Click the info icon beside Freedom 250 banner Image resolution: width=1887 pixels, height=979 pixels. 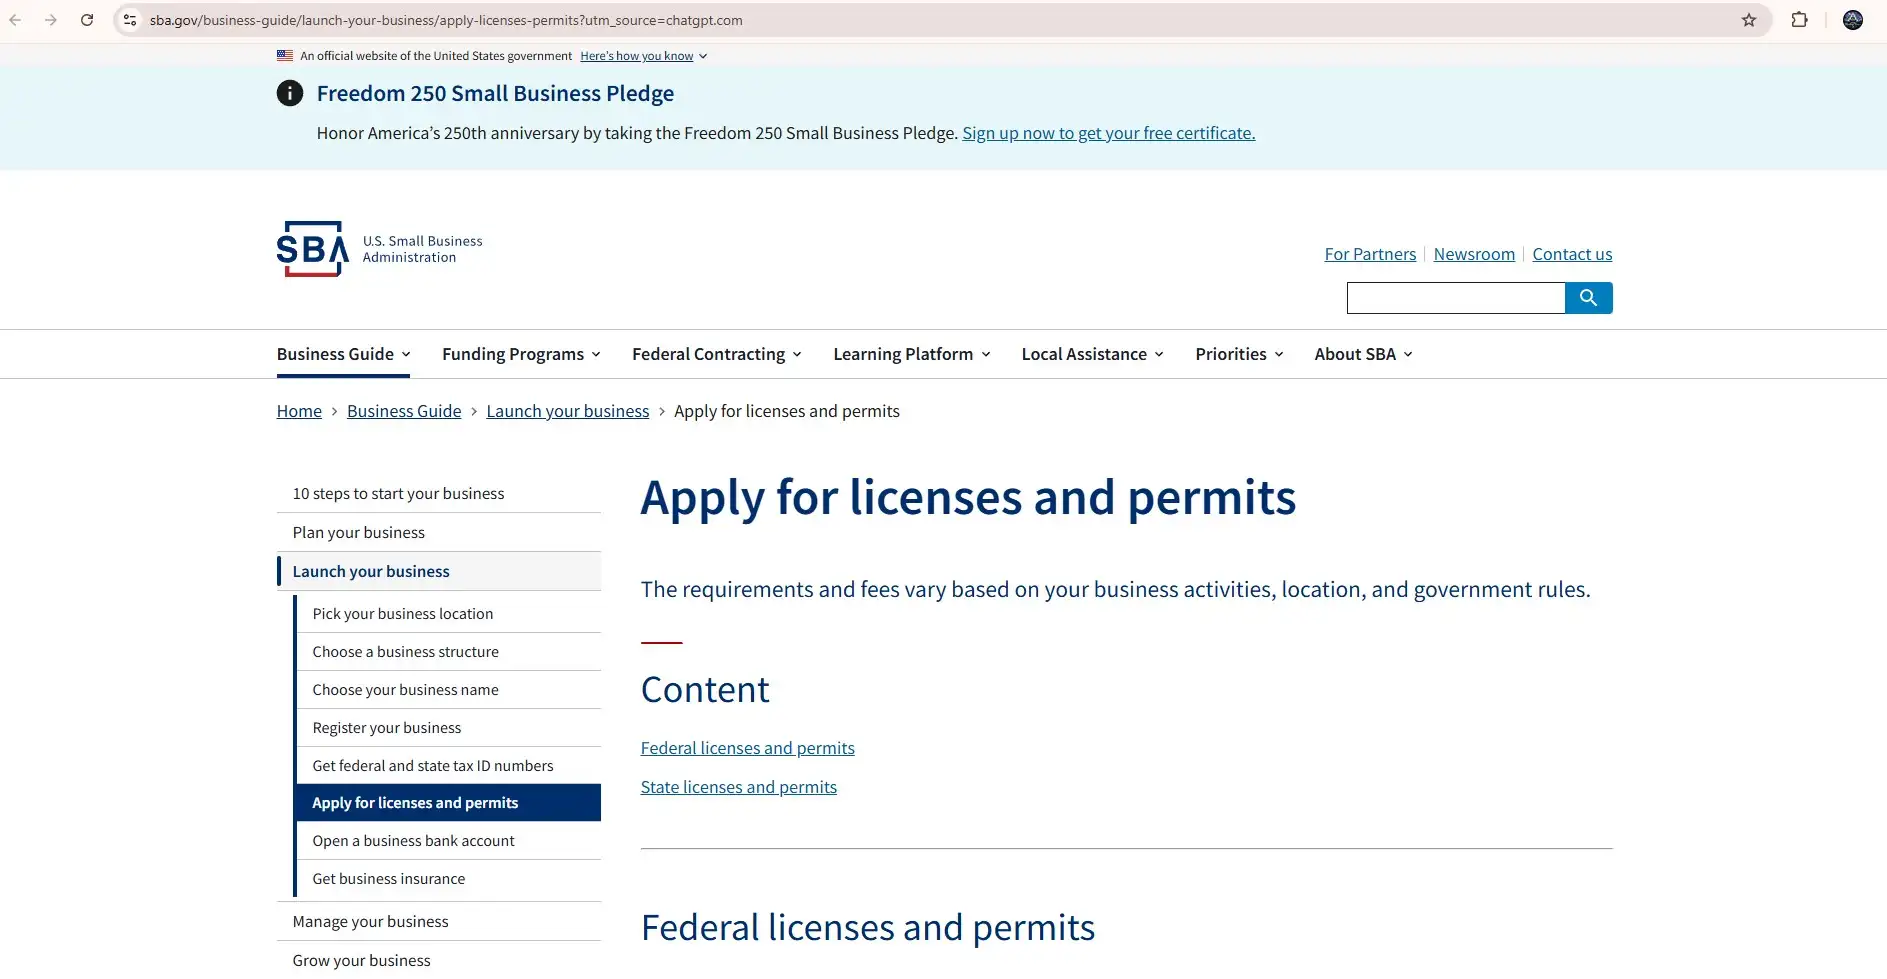point(290,93)
